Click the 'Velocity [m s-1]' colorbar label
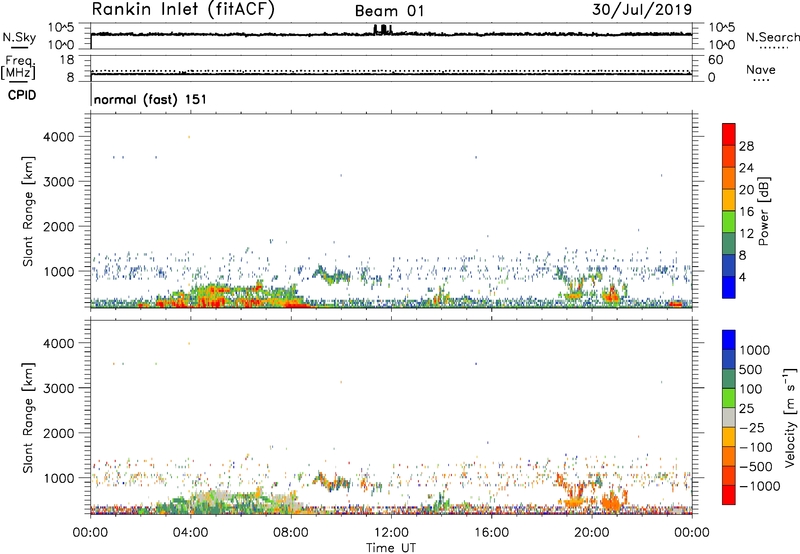This screenshot has height=554, width=800. (790, 417)
